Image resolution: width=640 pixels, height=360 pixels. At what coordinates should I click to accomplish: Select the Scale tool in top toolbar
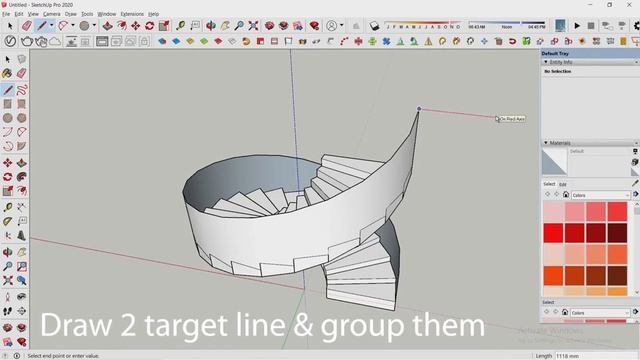tap(164, 26)
